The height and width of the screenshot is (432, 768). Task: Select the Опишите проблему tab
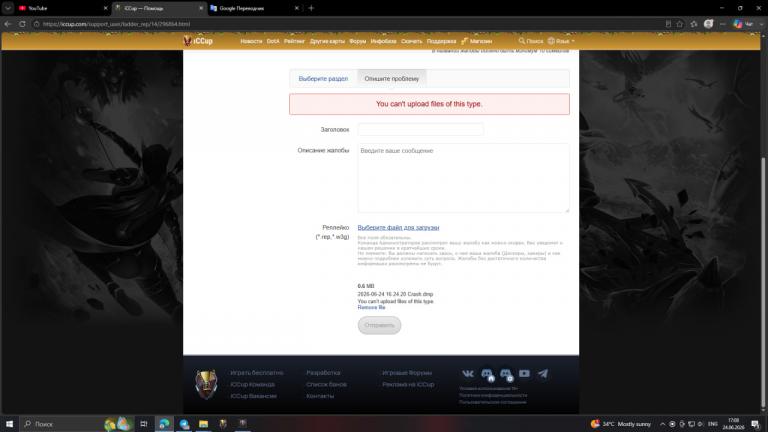(392, 78)
